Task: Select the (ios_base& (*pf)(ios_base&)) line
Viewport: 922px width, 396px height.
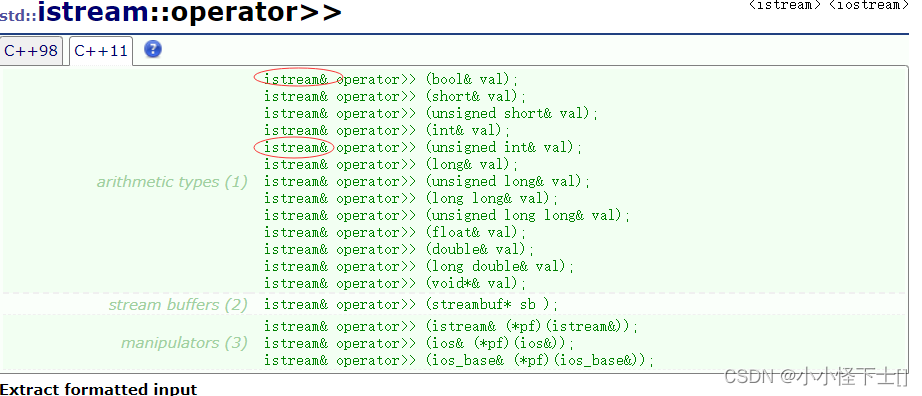Action: coord(459,360)
